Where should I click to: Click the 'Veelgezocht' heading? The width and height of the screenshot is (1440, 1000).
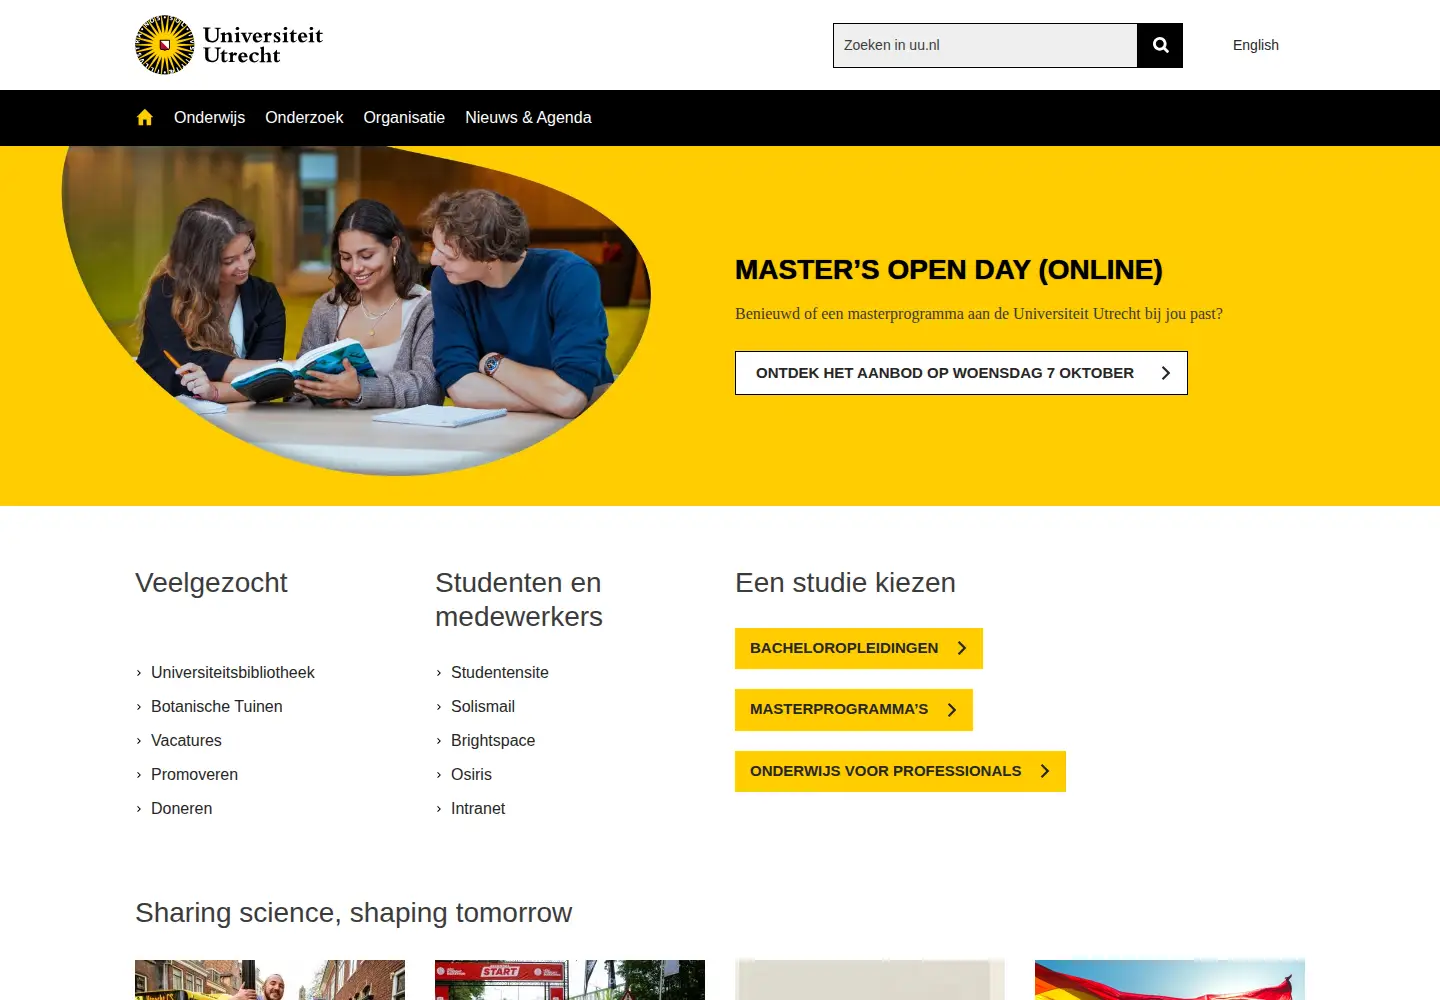tap(211, 583)
